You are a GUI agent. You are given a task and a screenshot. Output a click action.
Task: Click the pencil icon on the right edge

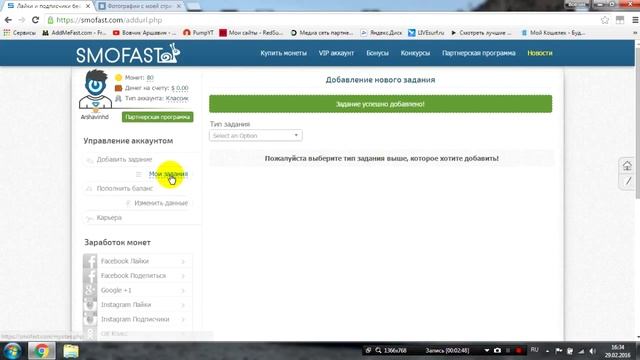[628, 181]
